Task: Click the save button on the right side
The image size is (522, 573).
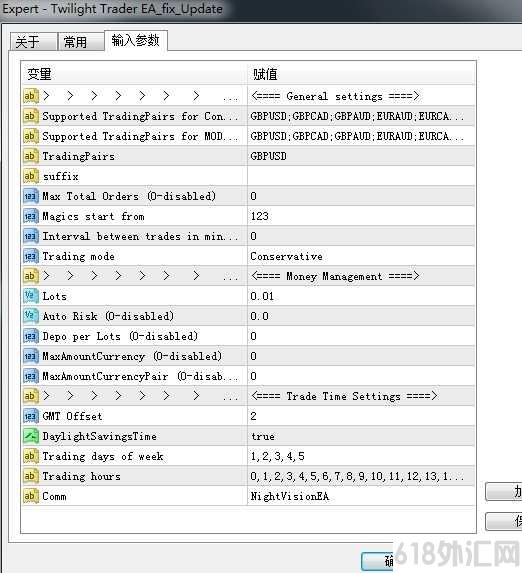Action: coord(503,521)
